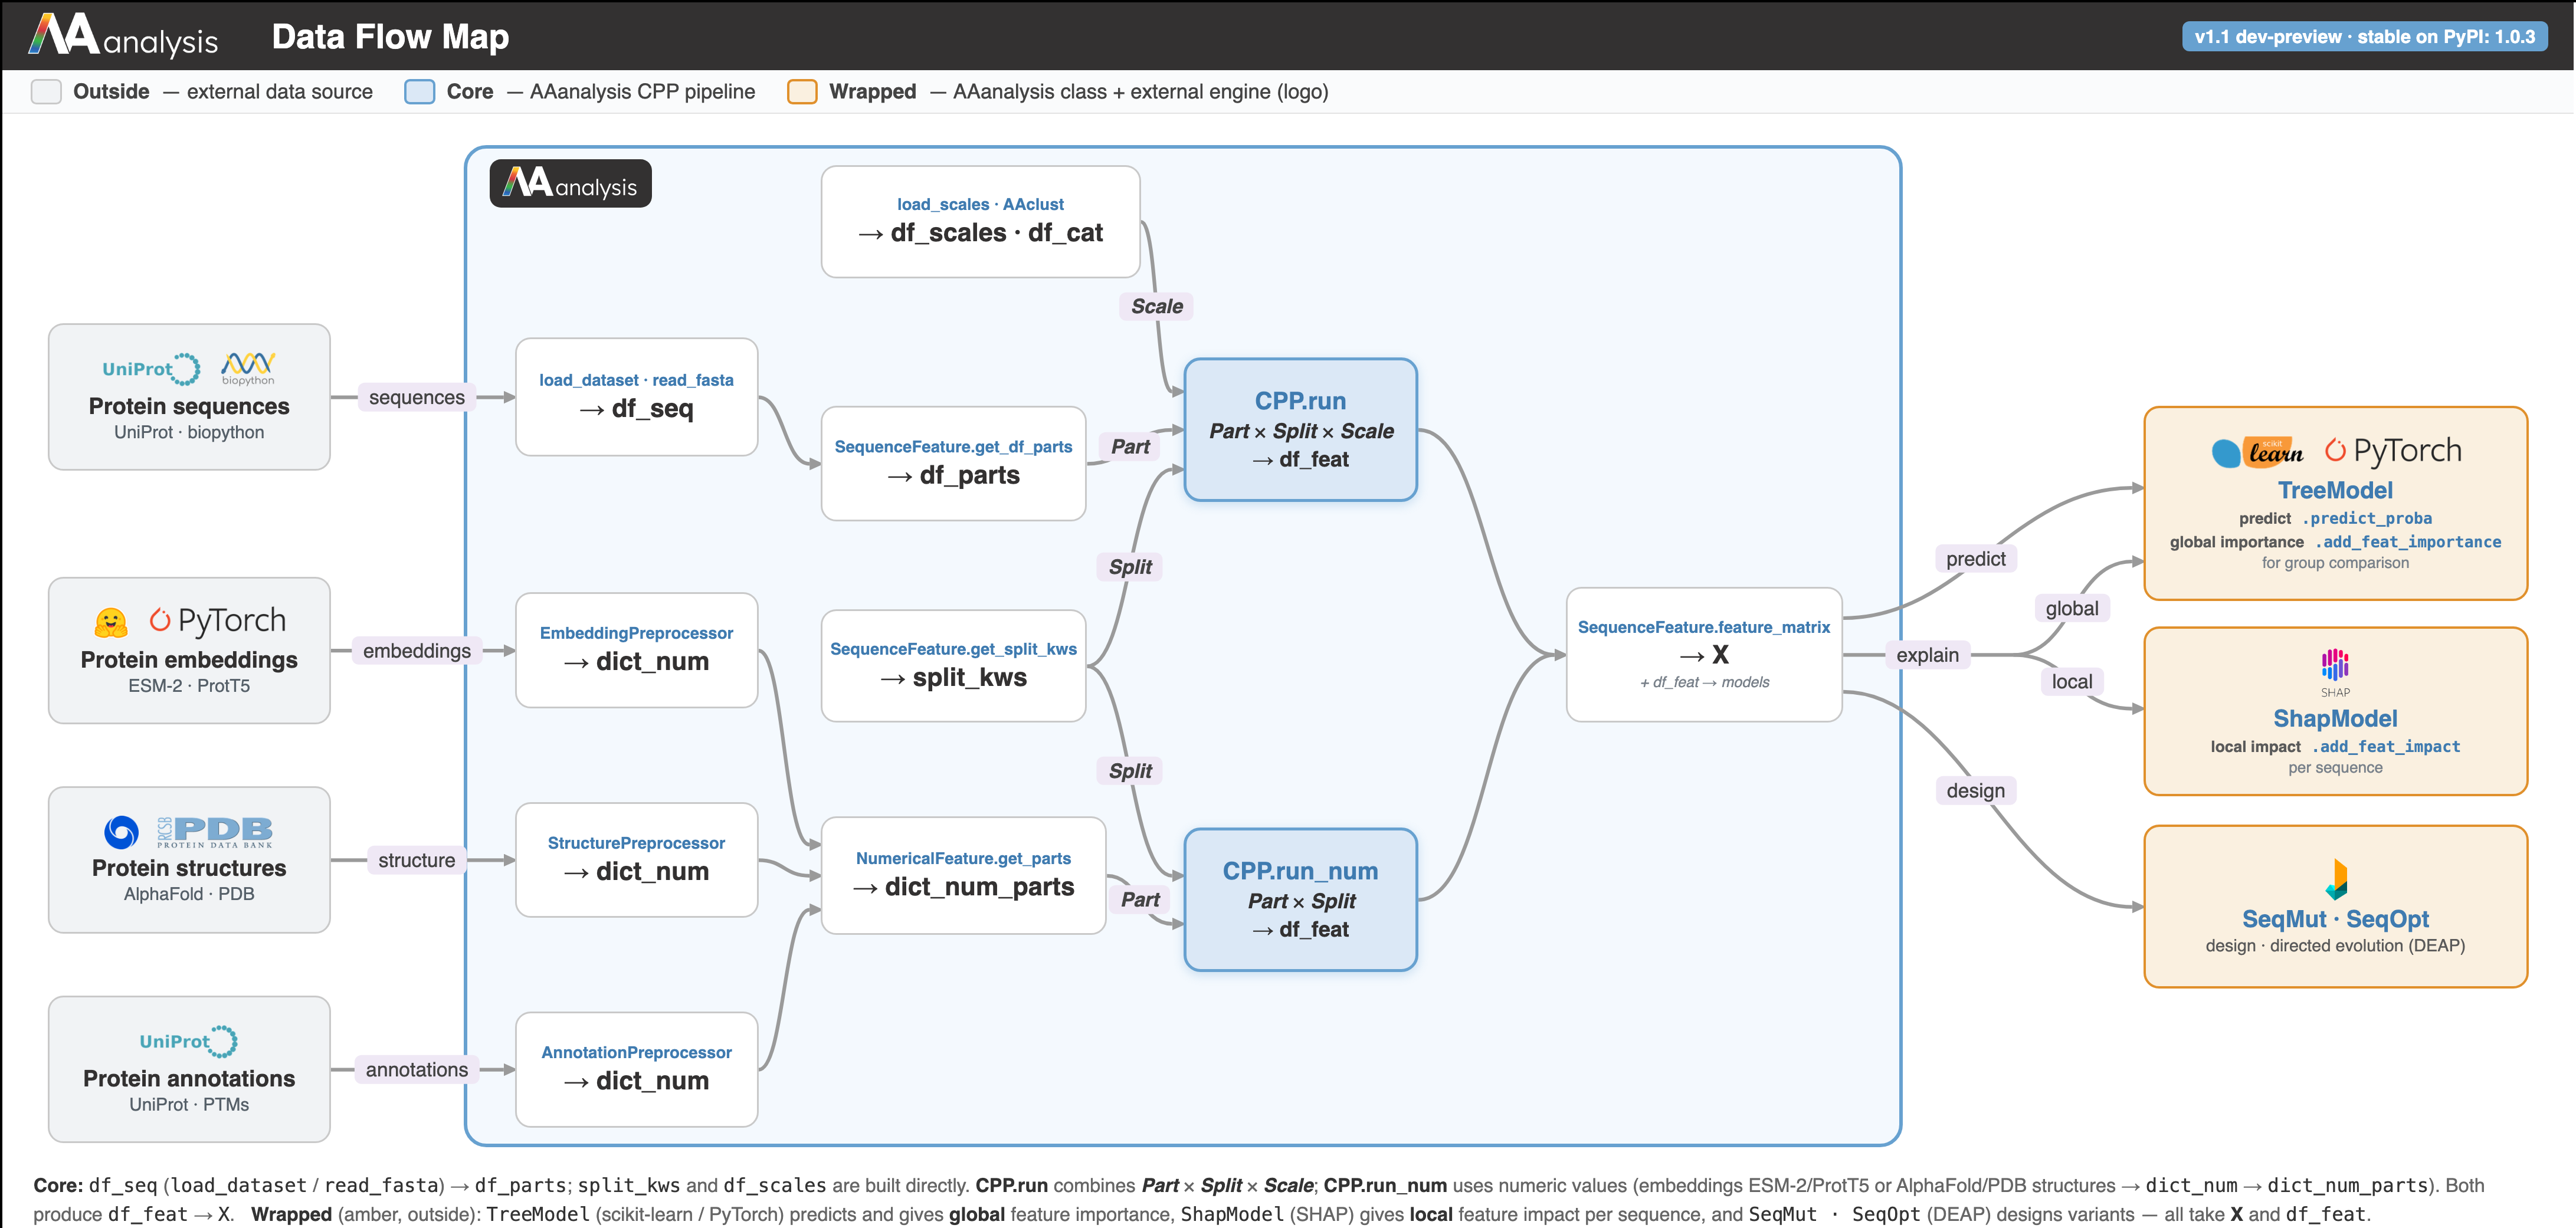Click the Outside legend swatch
The height and width of the screenshot is (1228, 2576).
coord(46,92)
